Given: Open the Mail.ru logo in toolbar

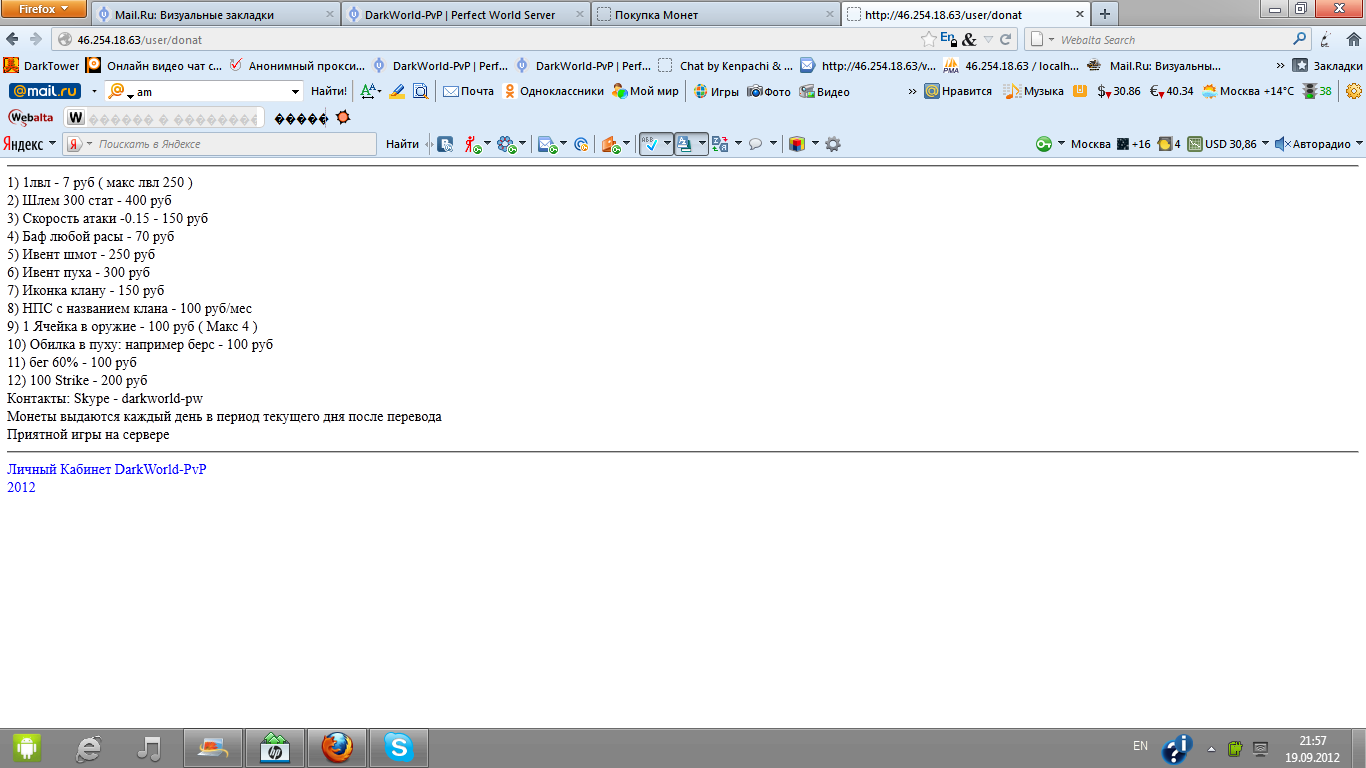Looking at the screenshot, I should [x=45, y=91].
